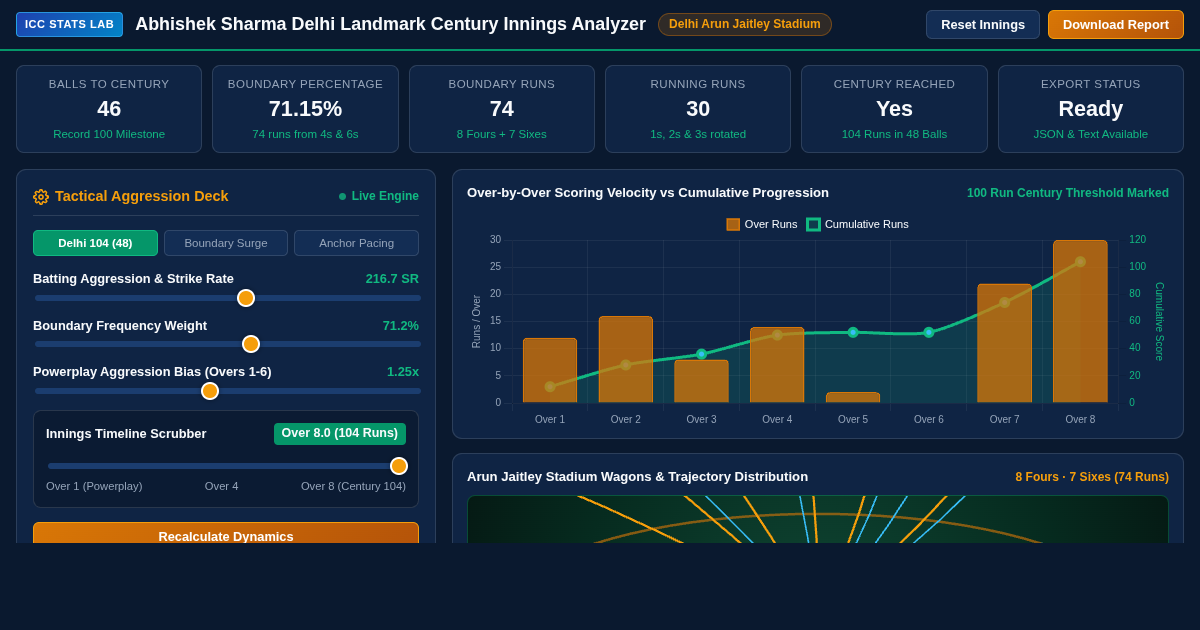Select the Delhi 104 (48) preset tab
The height and width of the screenshot is (630, 1200).
(x=95, y=243)
